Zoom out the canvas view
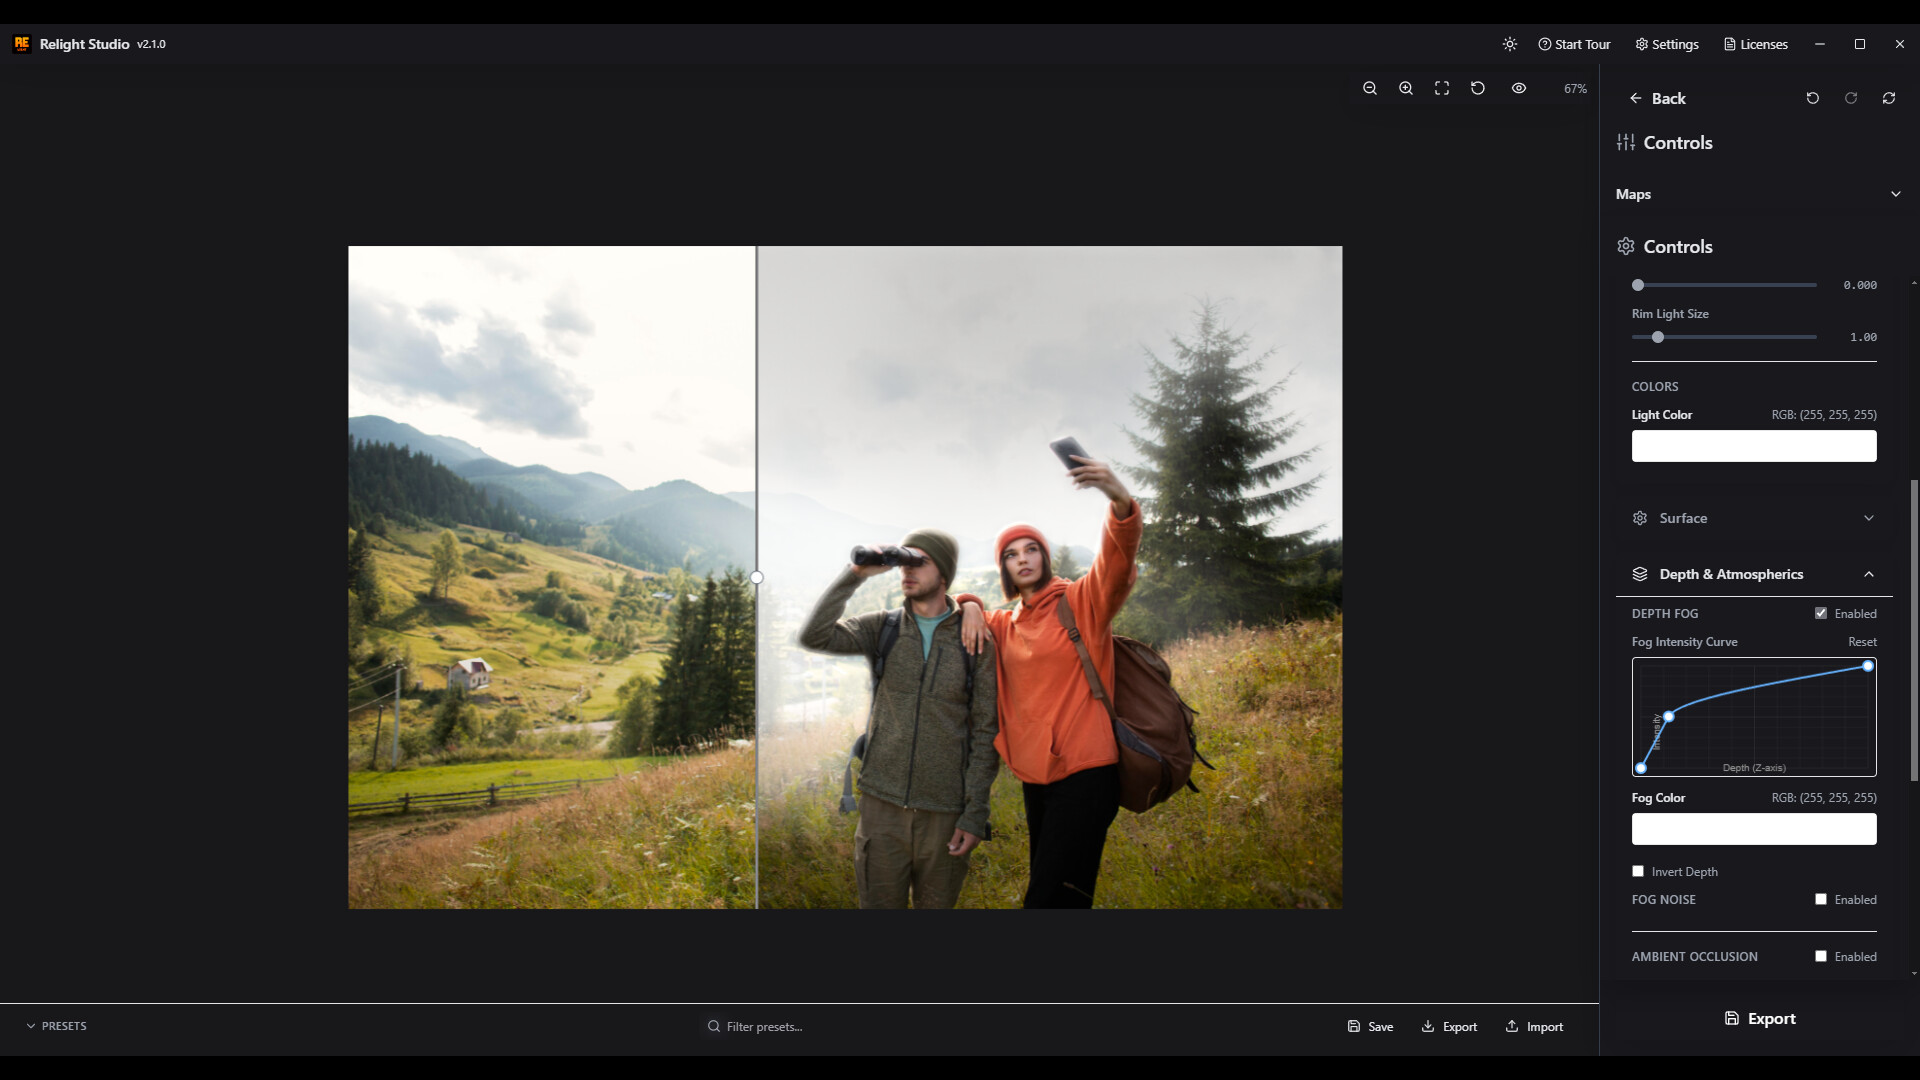Image resolution: width=1920 pixels, height=1080 pixels. pos(1369,88)
